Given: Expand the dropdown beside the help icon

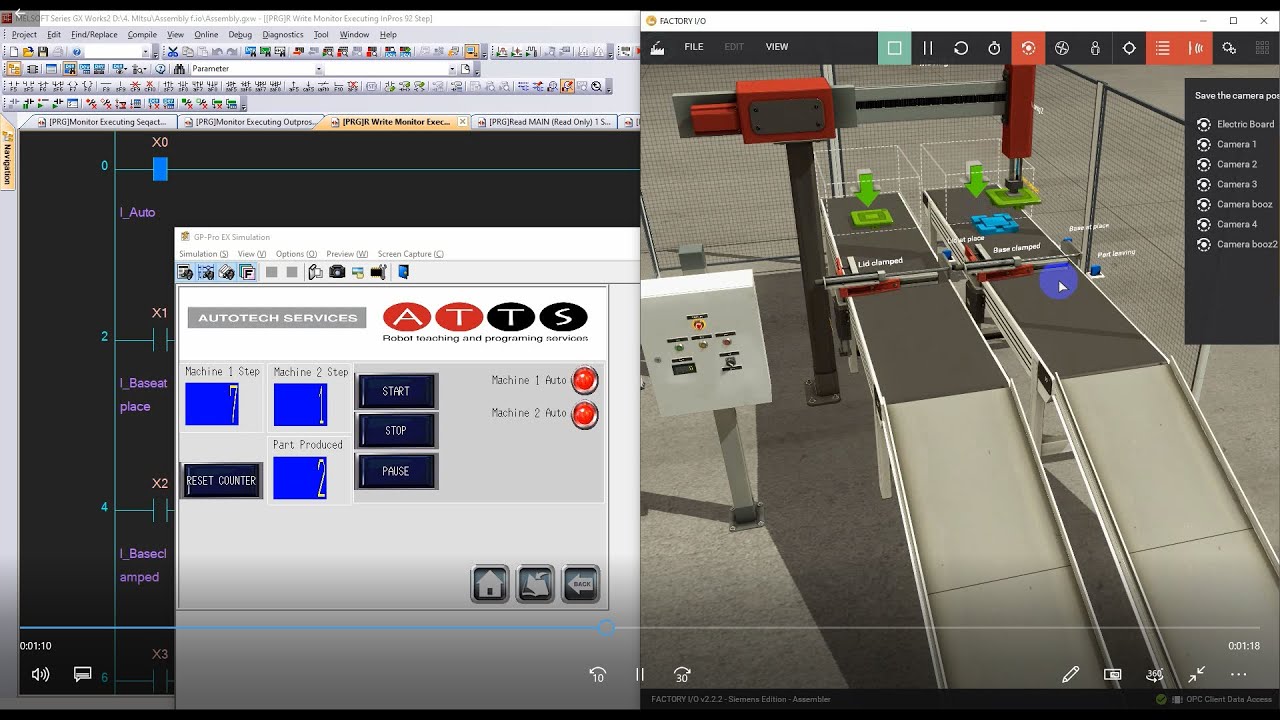Looking at the screenshot, I should point(146,52).
